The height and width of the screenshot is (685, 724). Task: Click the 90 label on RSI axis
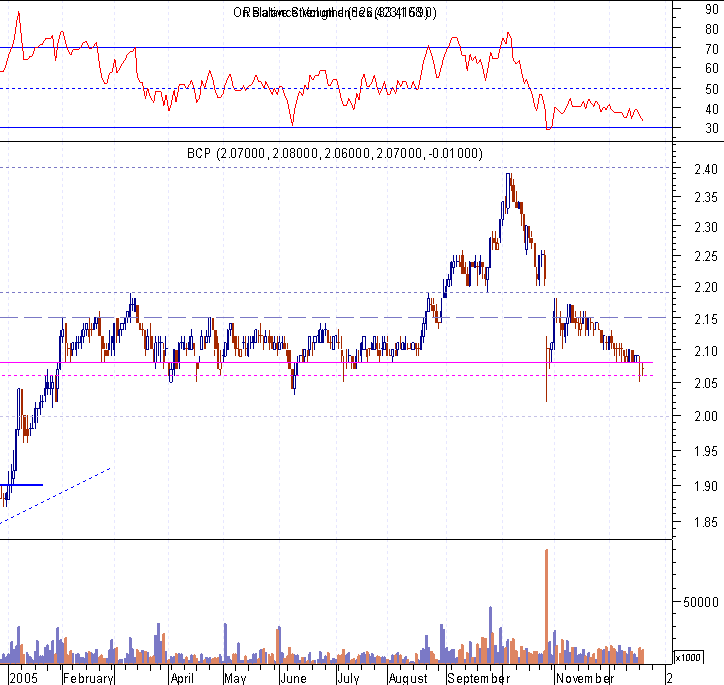coord(712,9)
